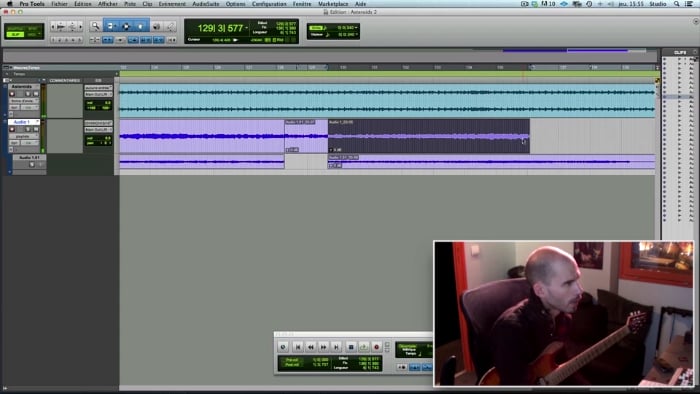Click Go to End in the transport window
This screenshot has width=700, height=394.
pyautogui.click(x=336, y=347)
